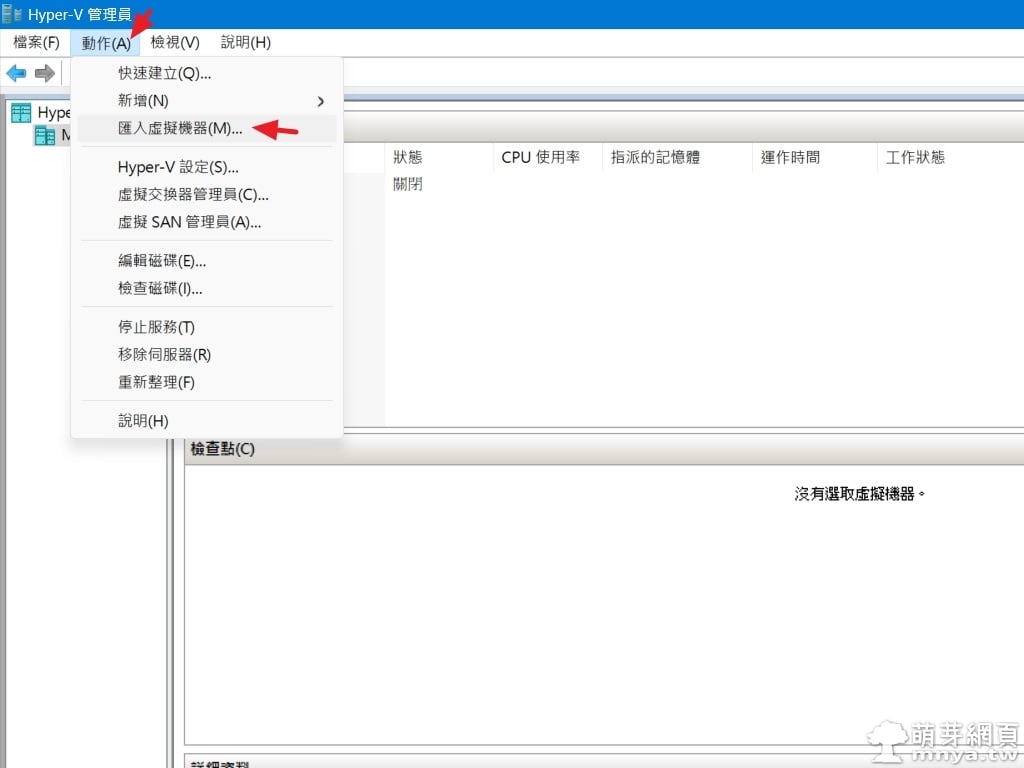Image resolution: width=1024 pixels, height=768 pixels.
Task: Open 虛擬交換器管理員(C)... entry
Action: pyautogui.click(x=193, y=195)
